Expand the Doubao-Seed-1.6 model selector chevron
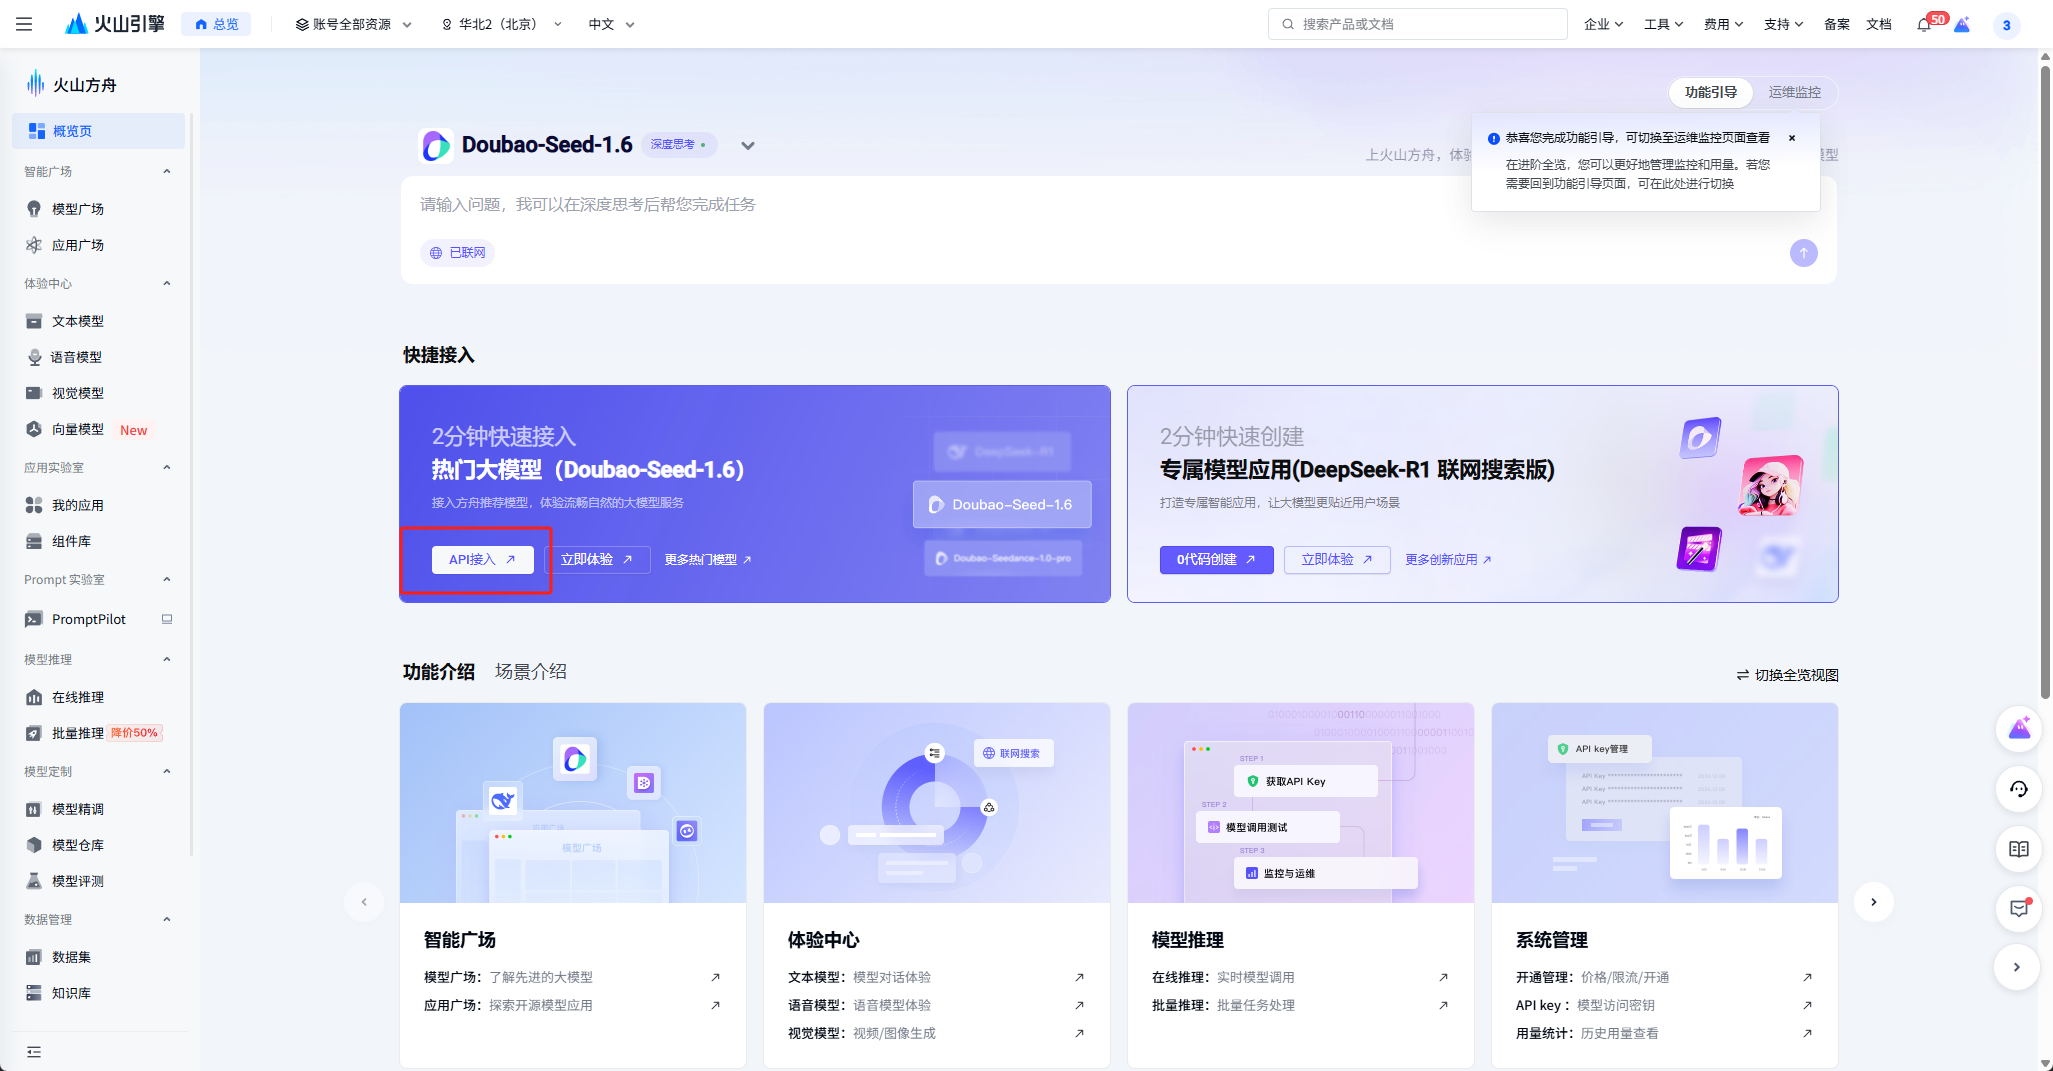Image resolution: width=2053 pixels, height=1071 pixels. tap(747, 146)
